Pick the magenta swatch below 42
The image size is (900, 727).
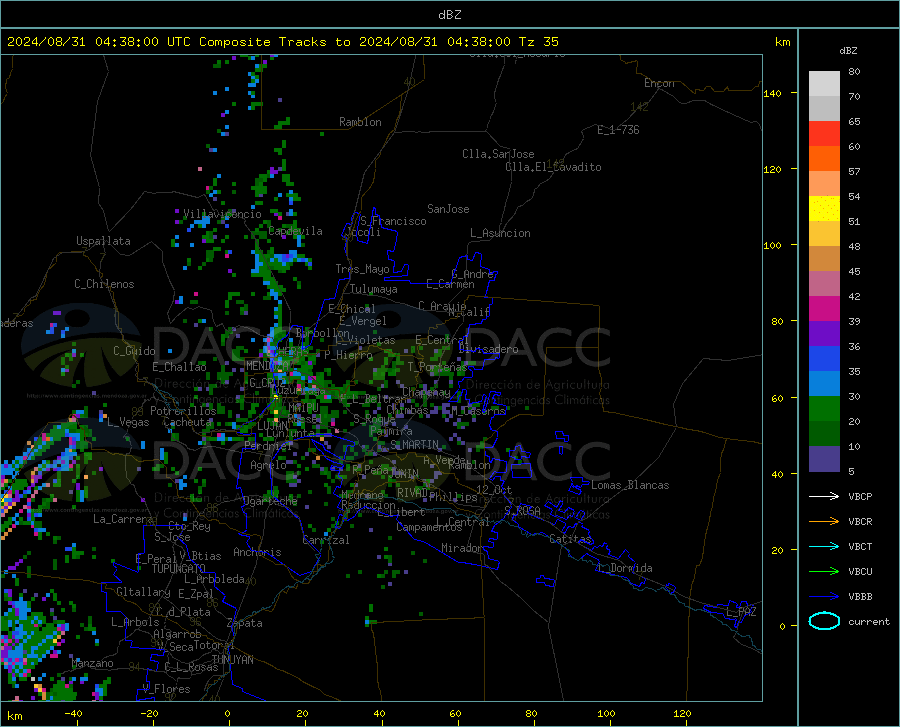click(824, 309)
